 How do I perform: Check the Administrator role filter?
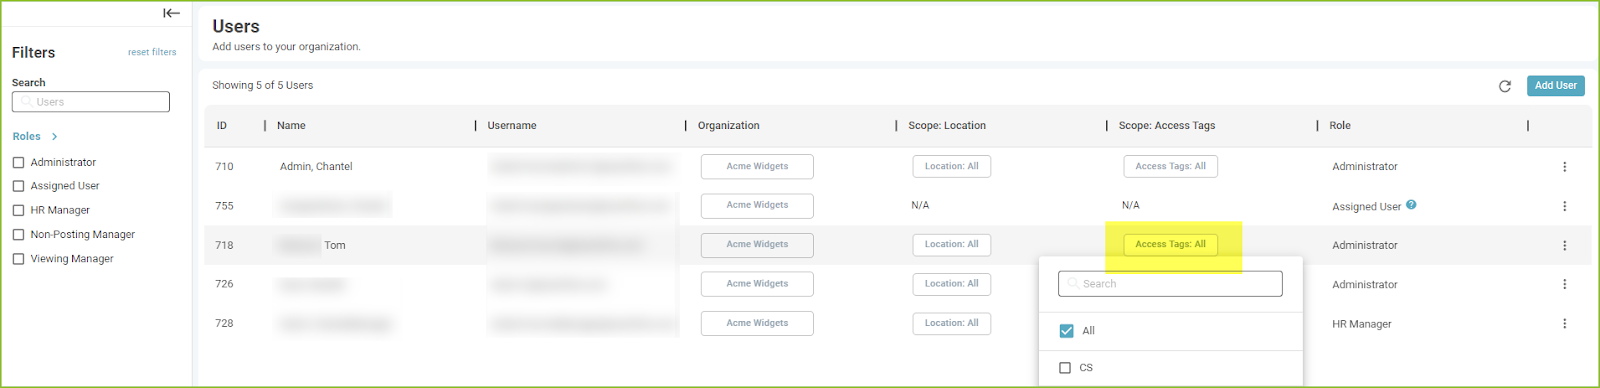pyautogui.click(x=18, y=162)
